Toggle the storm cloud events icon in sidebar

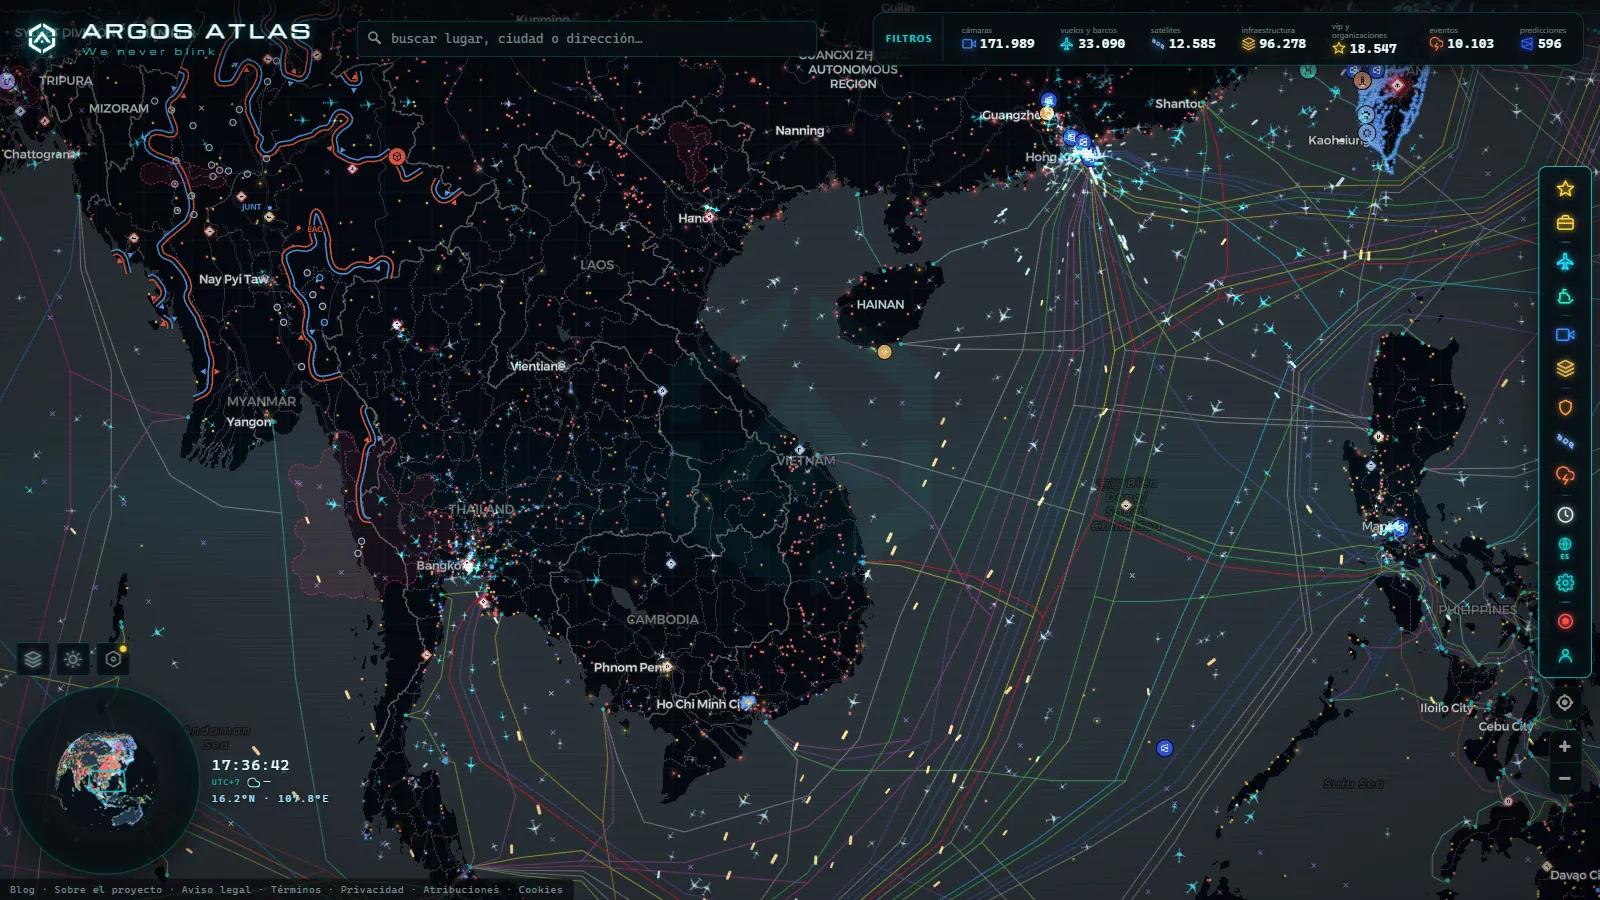(1565, 475)
